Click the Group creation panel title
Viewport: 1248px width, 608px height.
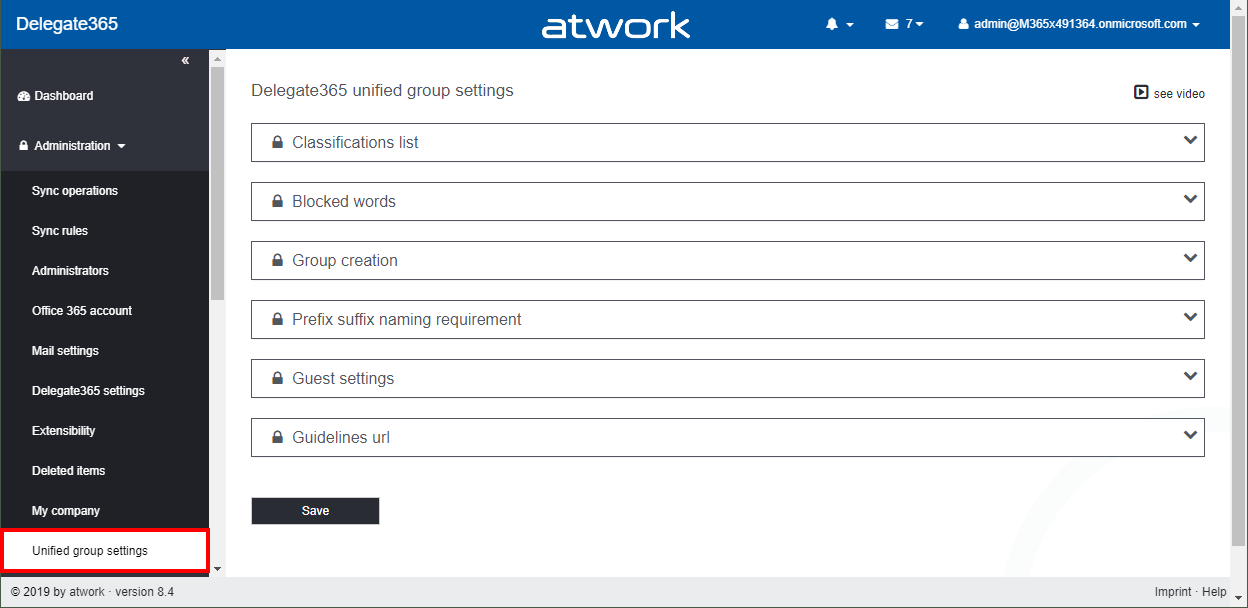coord(345,260)
